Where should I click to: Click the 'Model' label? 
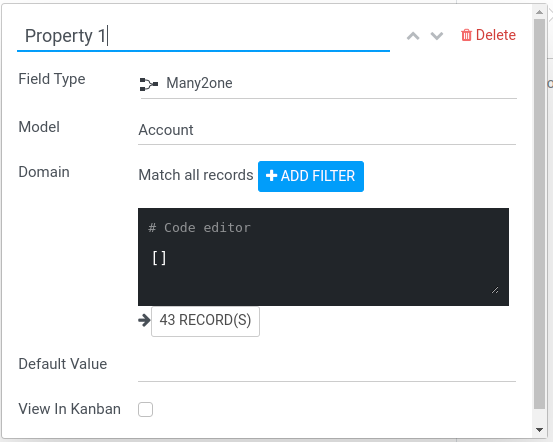(39, 127)
